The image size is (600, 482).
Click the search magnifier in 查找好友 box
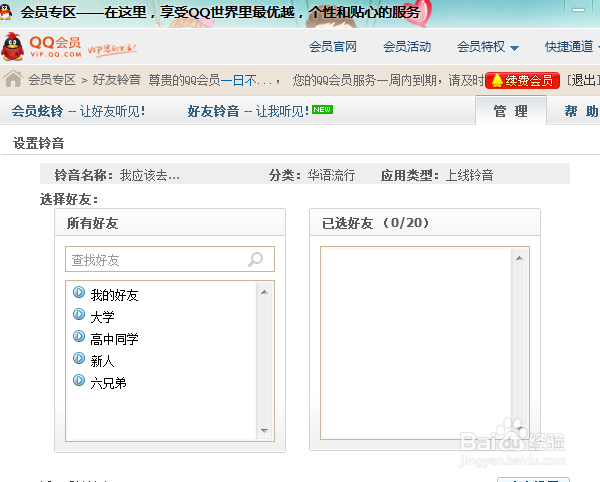[255, 259]
